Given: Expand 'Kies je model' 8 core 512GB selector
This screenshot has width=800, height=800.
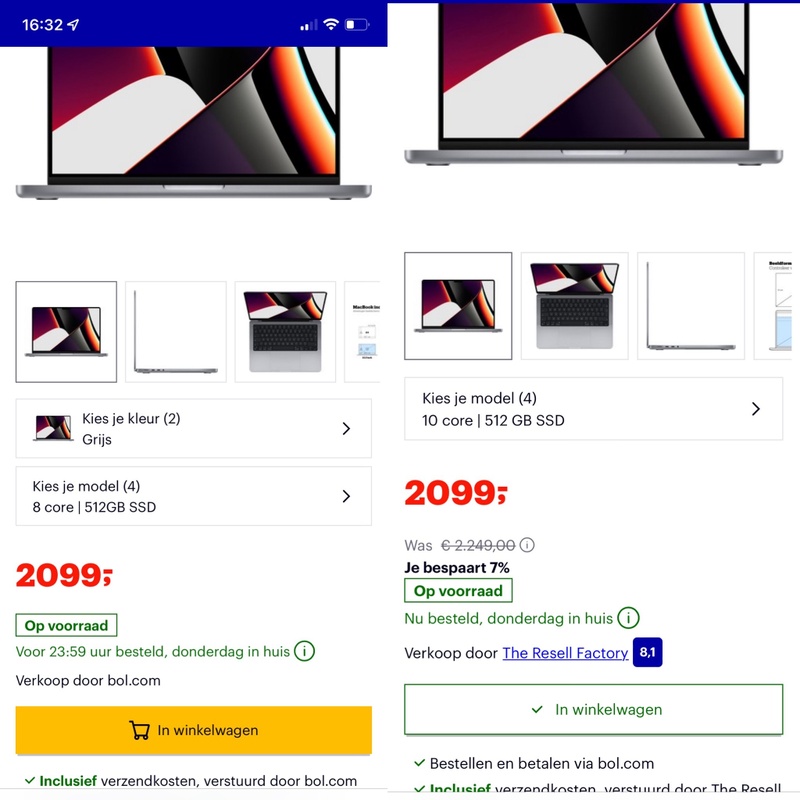Looking at the screenshot, I should [193, 496].
